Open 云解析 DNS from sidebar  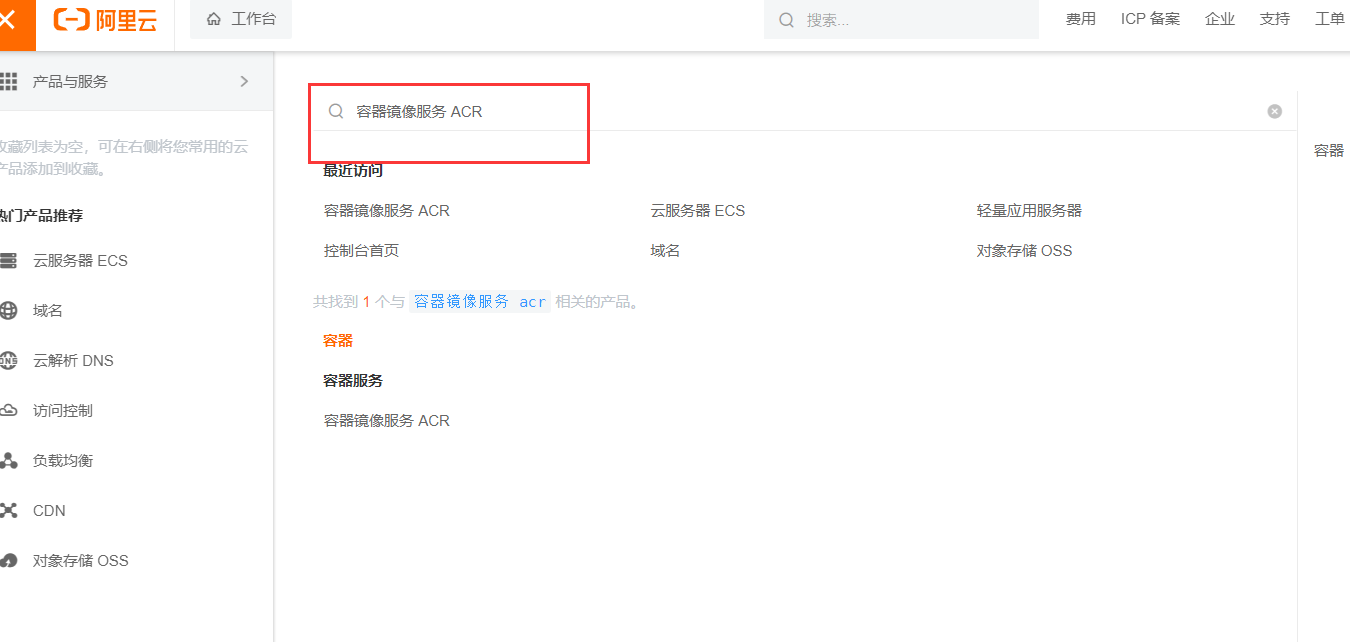coord(73,361)
